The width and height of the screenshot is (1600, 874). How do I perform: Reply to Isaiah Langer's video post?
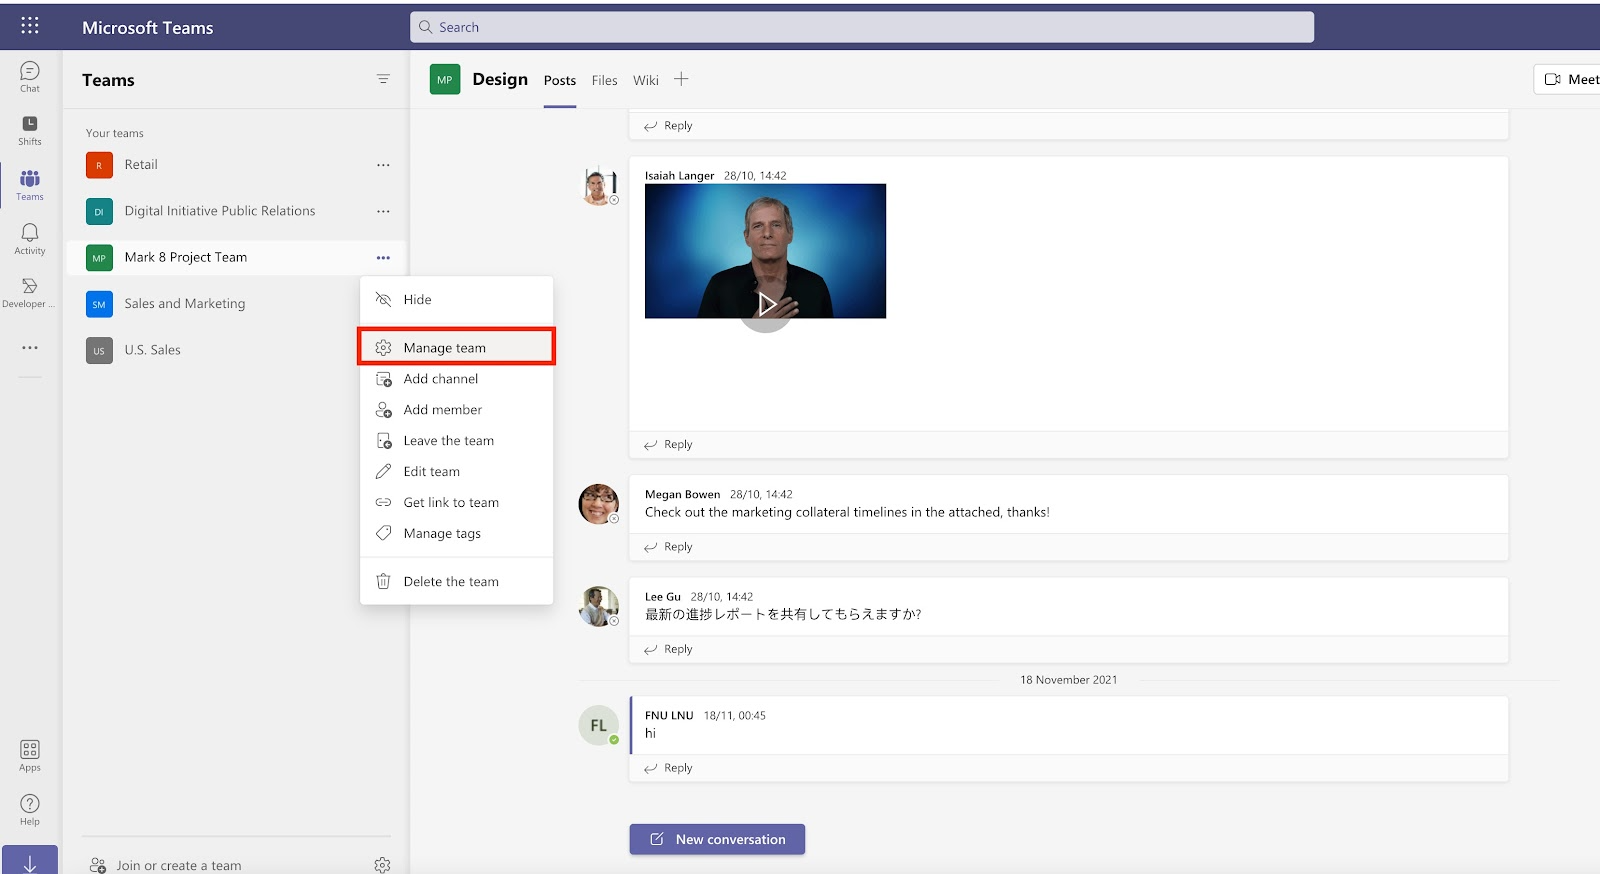coord(668,444)
